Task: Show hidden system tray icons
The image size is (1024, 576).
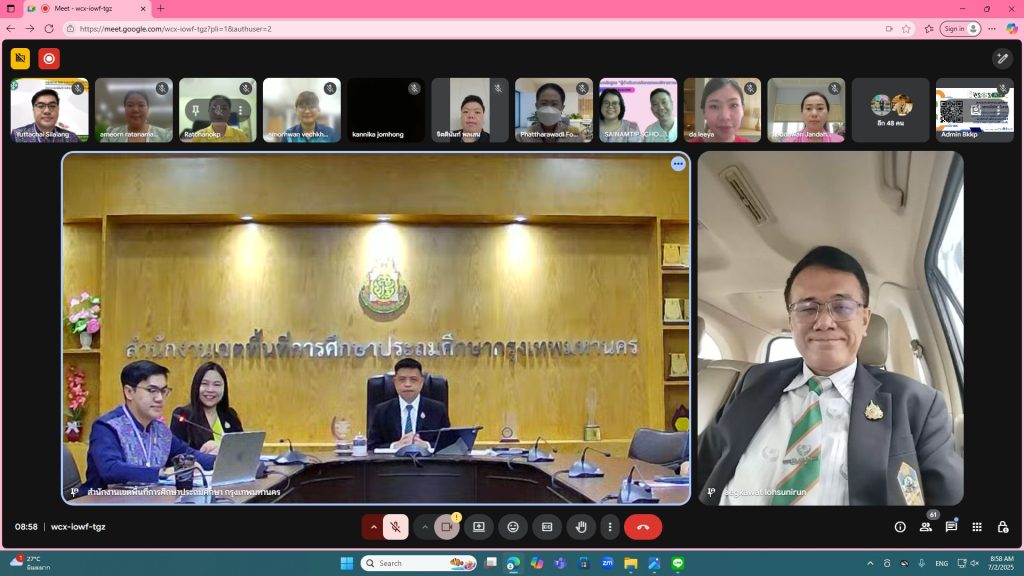Action: pyautogui.click(x=870, y=563)
